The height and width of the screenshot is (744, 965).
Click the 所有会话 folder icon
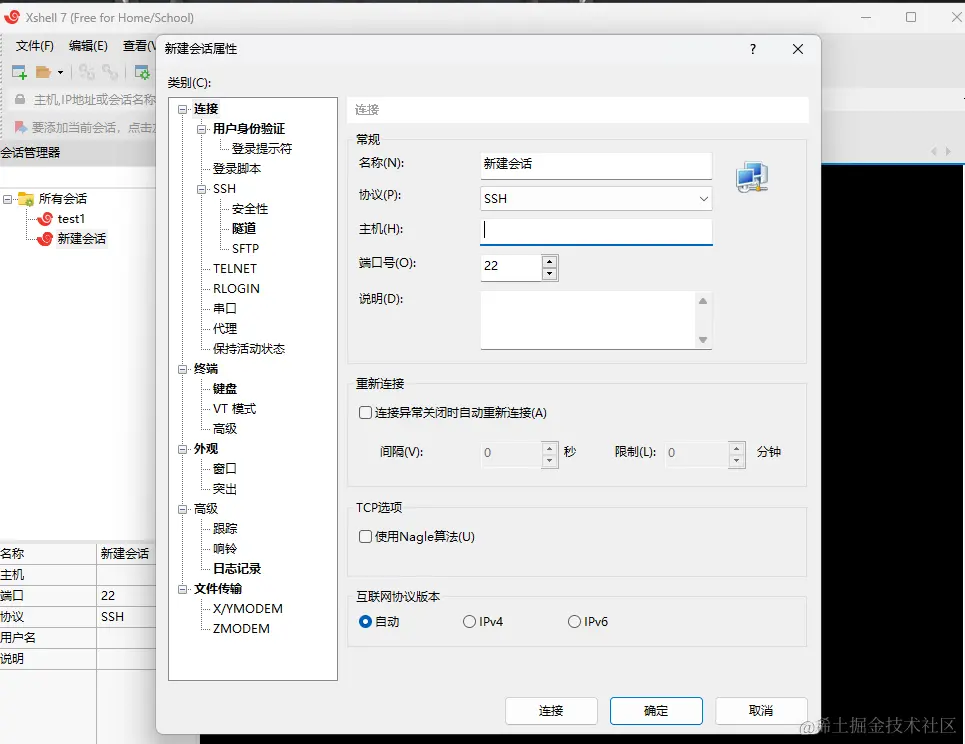pyautogui.click(x=26, y=199)
